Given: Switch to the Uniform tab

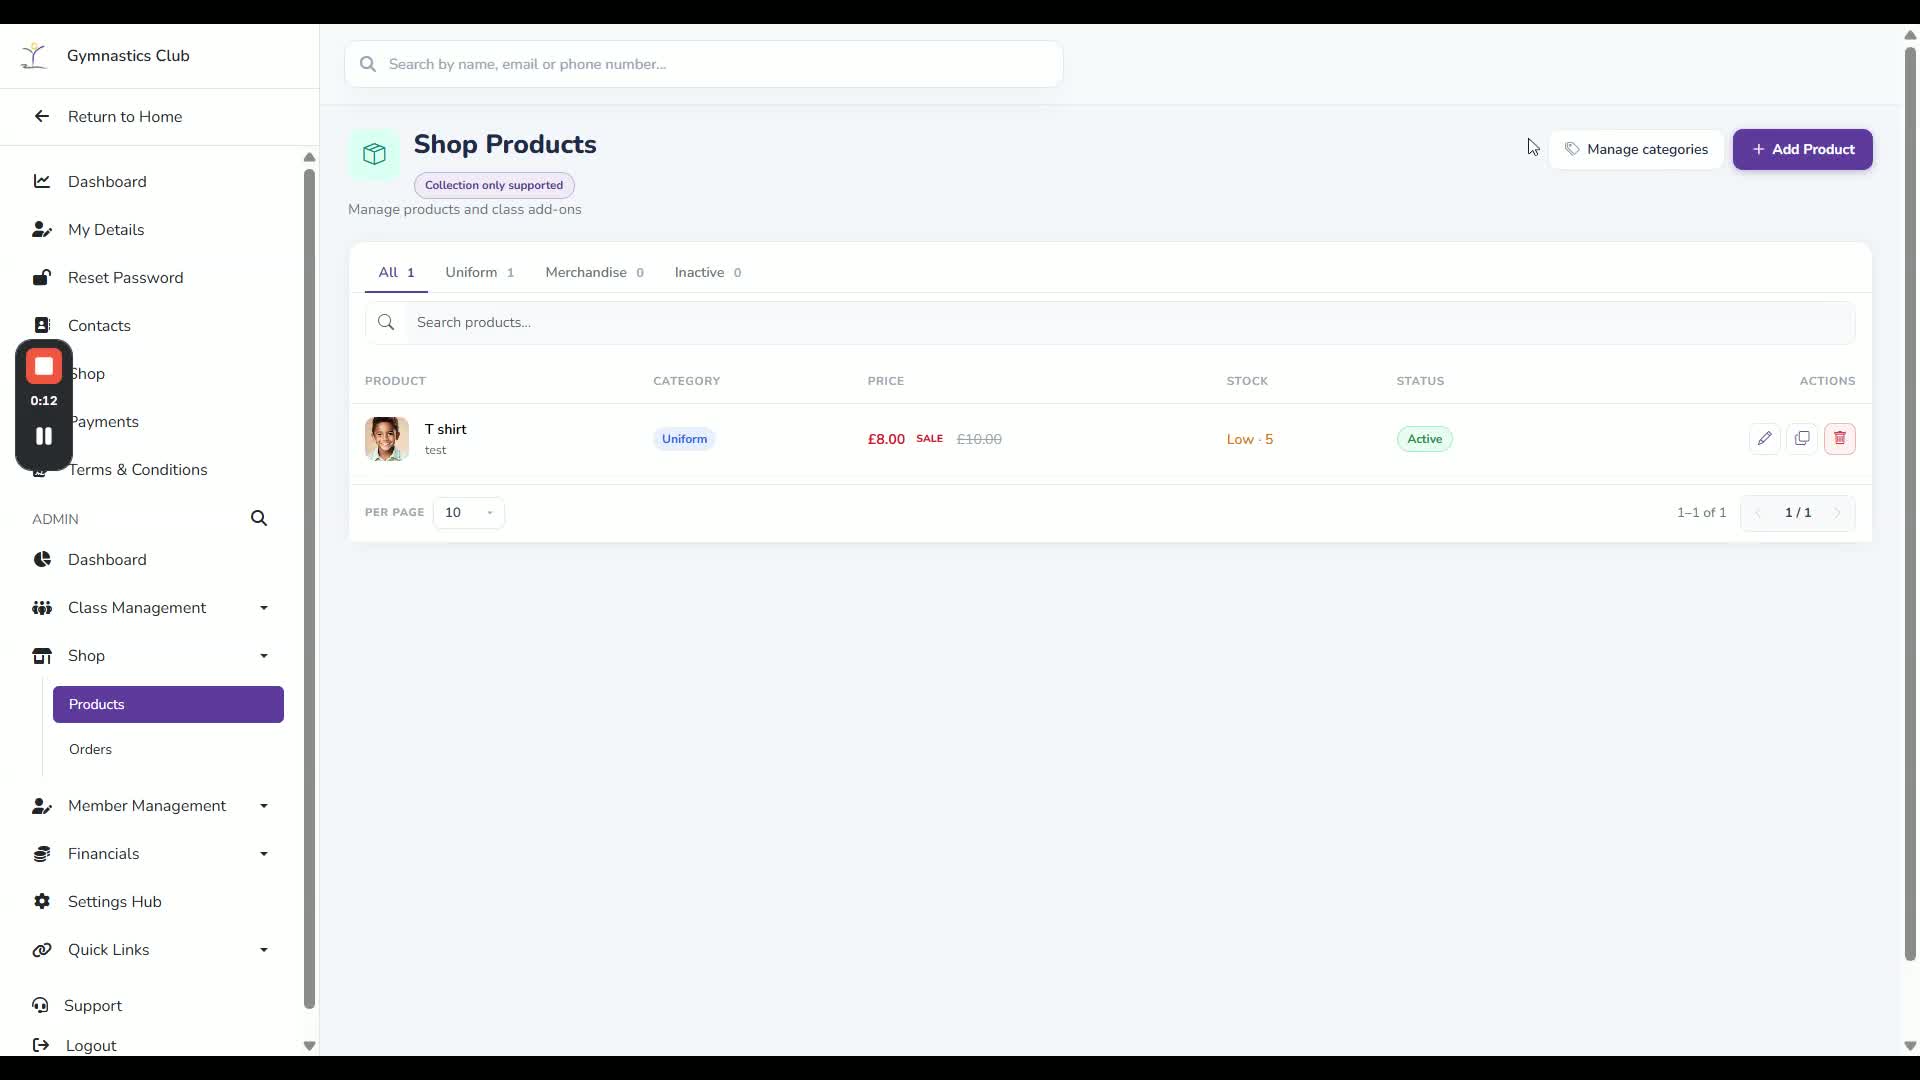Looking at the screenshot, I should [x=480, y=272].
